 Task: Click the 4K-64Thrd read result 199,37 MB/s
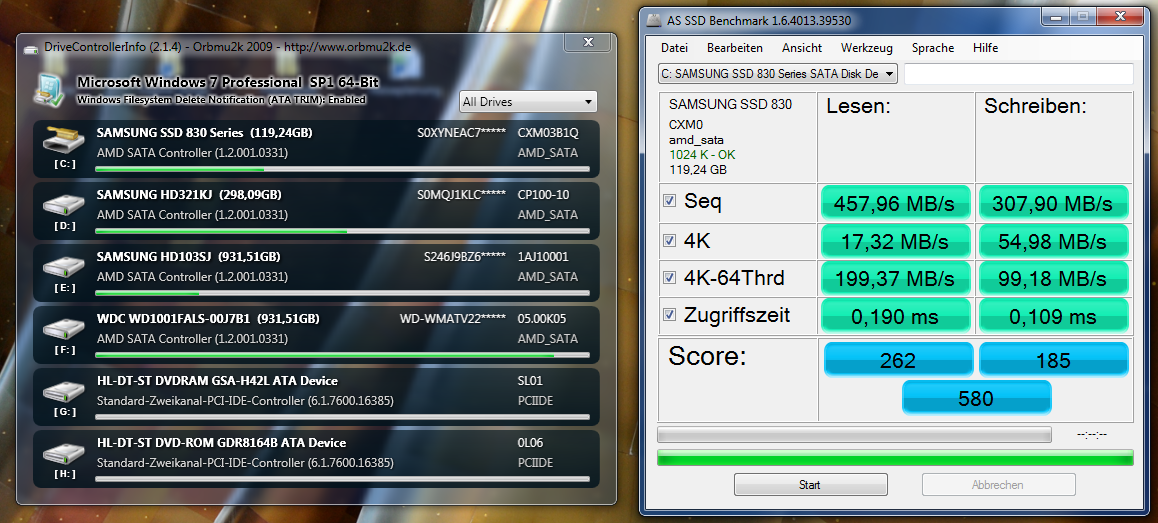tap(897, 278)
